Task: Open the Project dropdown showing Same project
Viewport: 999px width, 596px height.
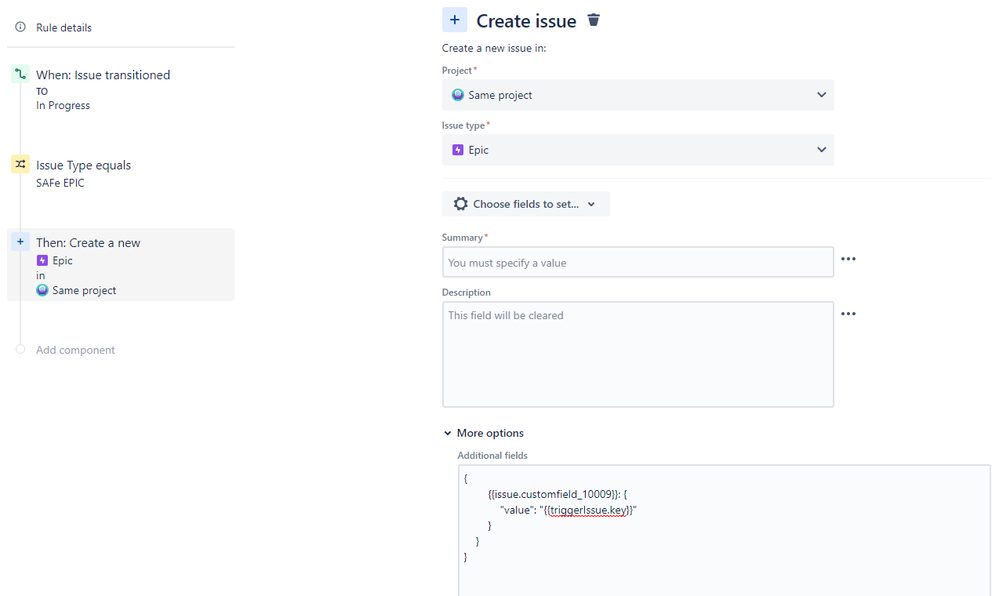Action: (x=636, y=94)
